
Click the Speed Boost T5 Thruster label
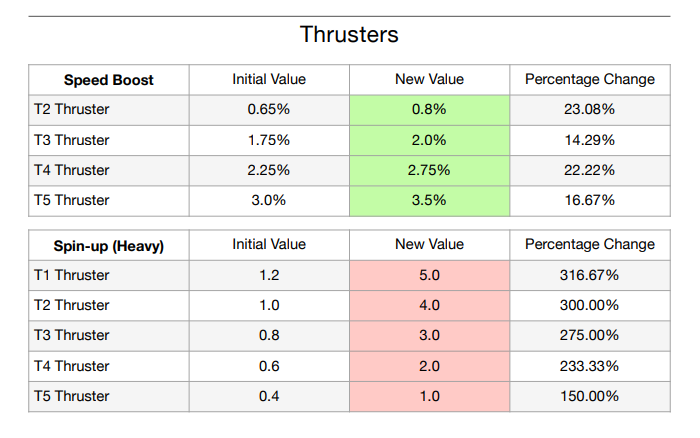[72, 200]
